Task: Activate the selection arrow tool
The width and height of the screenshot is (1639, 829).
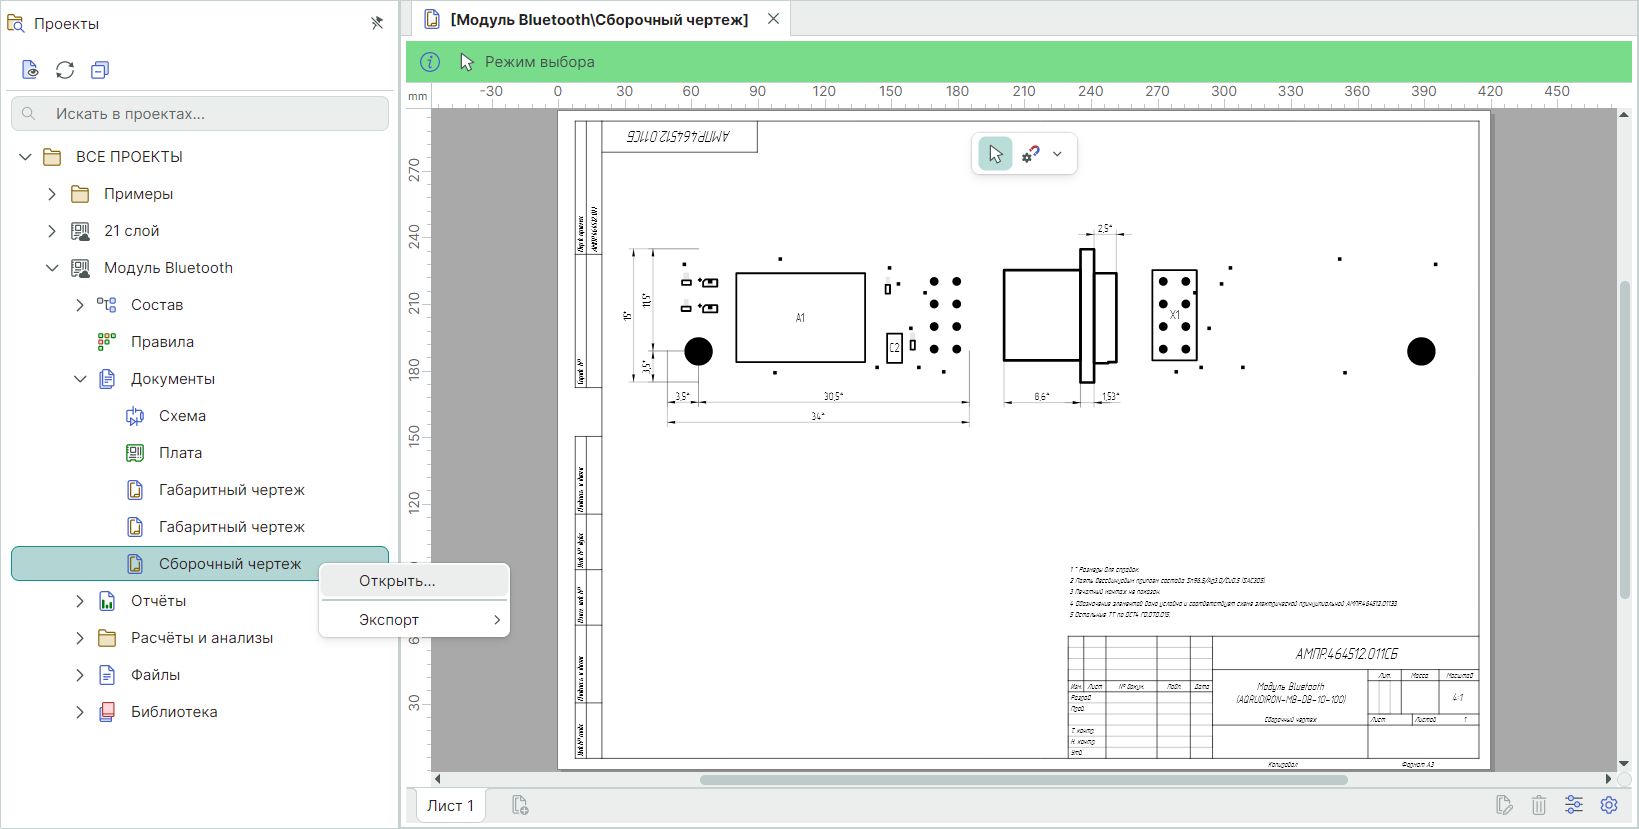Action: click(995, 154)
